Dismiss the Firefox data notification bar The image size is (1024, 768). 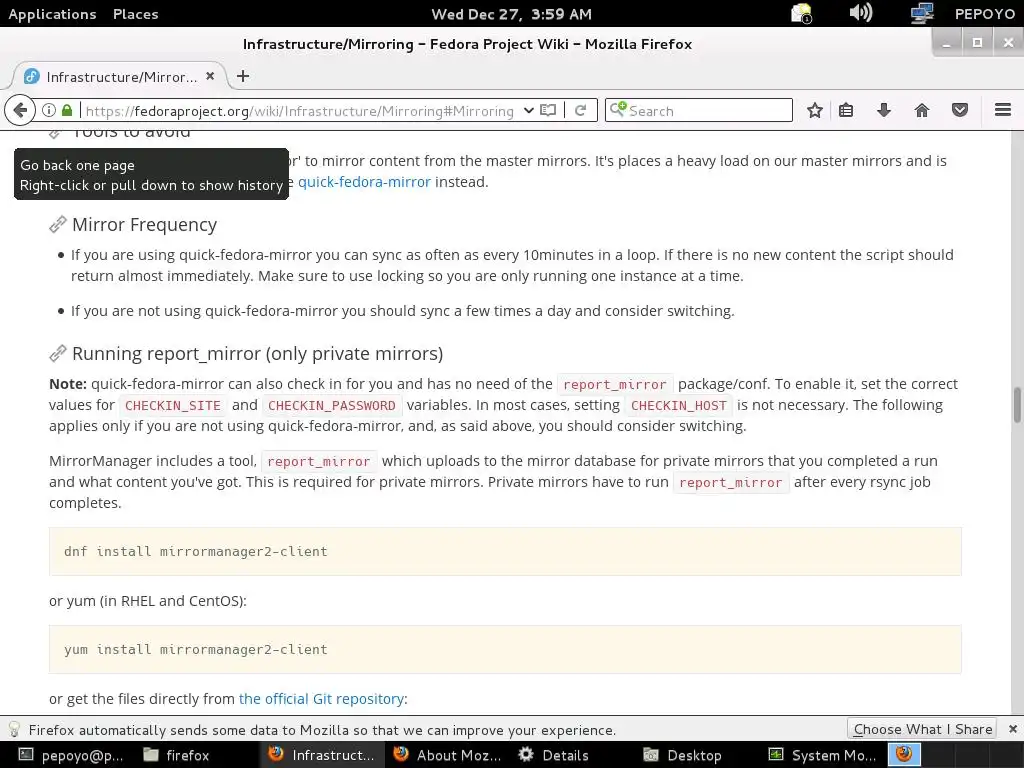pos(1012,729)
